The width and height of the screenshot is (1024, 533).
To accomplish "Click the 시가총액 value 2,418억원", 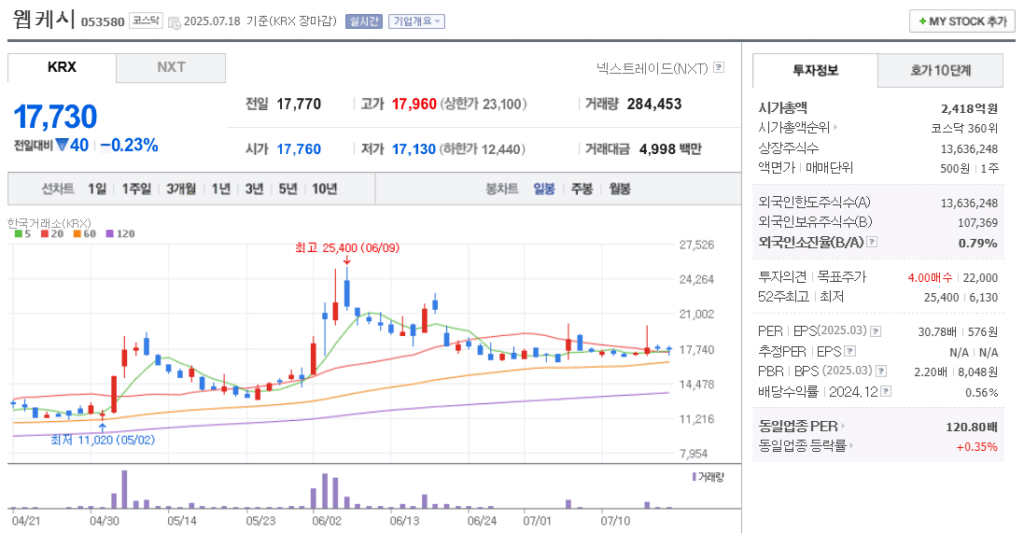I will [969, 108].
